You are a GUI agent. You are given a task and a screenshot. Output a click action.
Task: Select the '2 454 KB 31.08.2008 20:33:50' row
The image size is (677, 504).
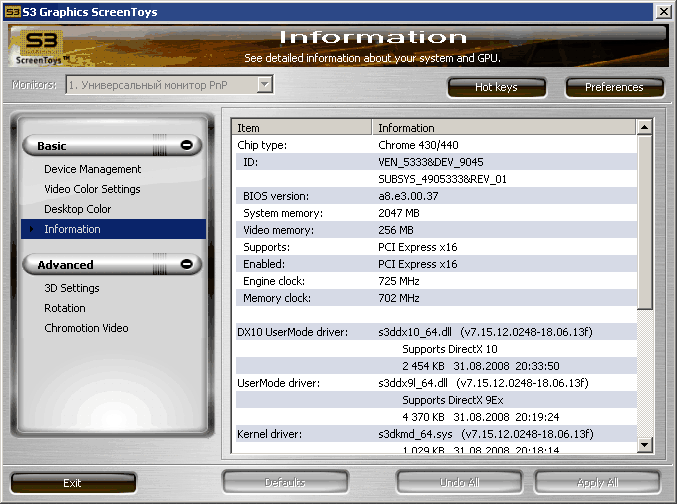(436, 366)
